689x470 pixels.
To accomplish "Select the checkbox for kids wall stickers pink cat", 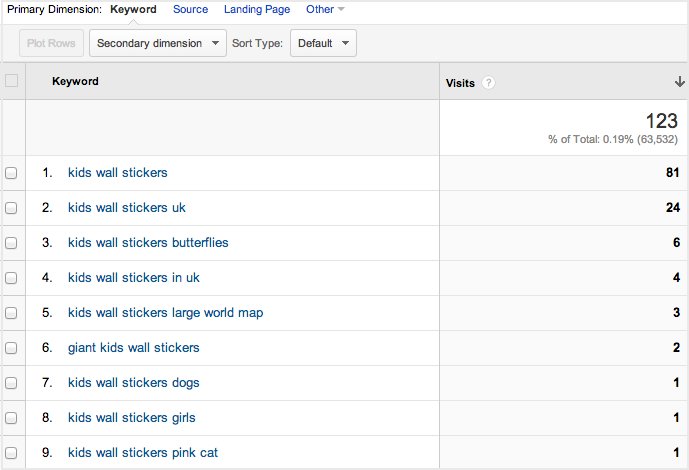I will click(11, 453).
